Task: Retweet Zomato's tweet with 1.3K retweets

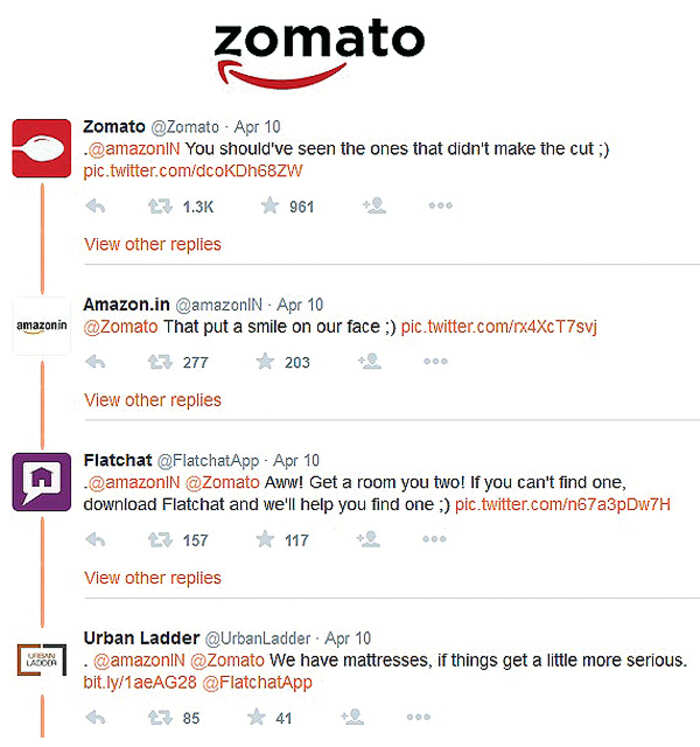Action: click(x=160, y=206)
